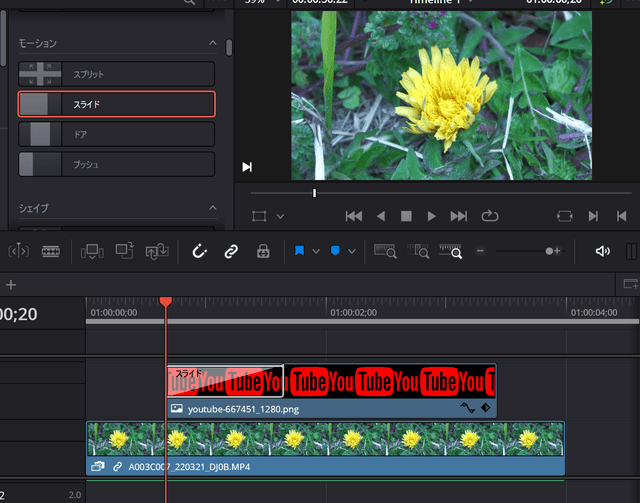Click the viewer preview image
The image size is (640, 503).
coord(441,95)
